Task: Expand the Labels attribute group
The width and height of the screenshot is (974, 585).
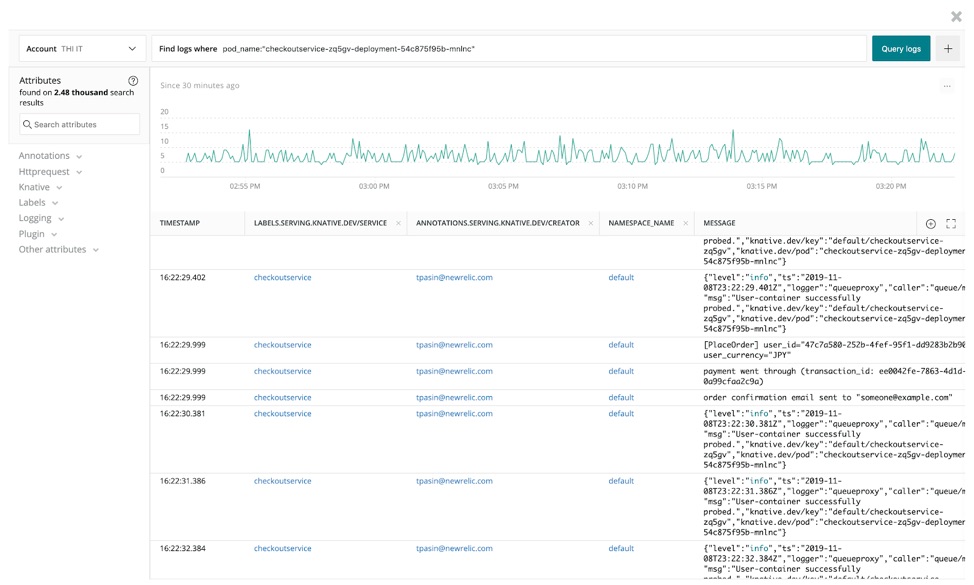Action: (x=38, y=202)
